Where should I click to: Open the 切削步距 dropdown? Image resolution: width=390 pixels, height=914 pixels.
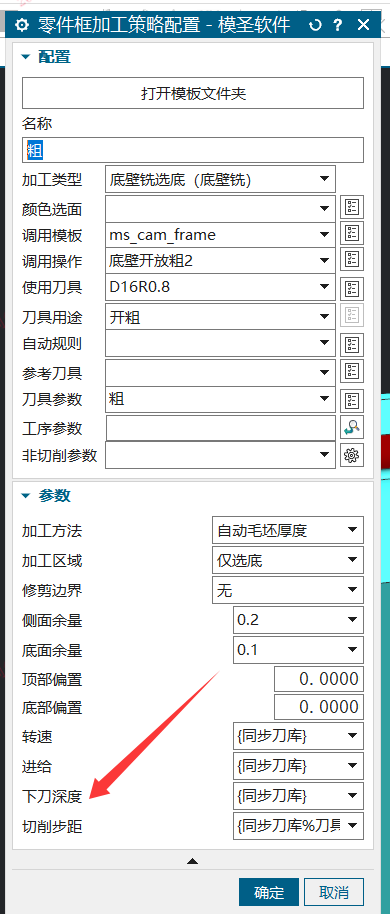click(298, 825)
